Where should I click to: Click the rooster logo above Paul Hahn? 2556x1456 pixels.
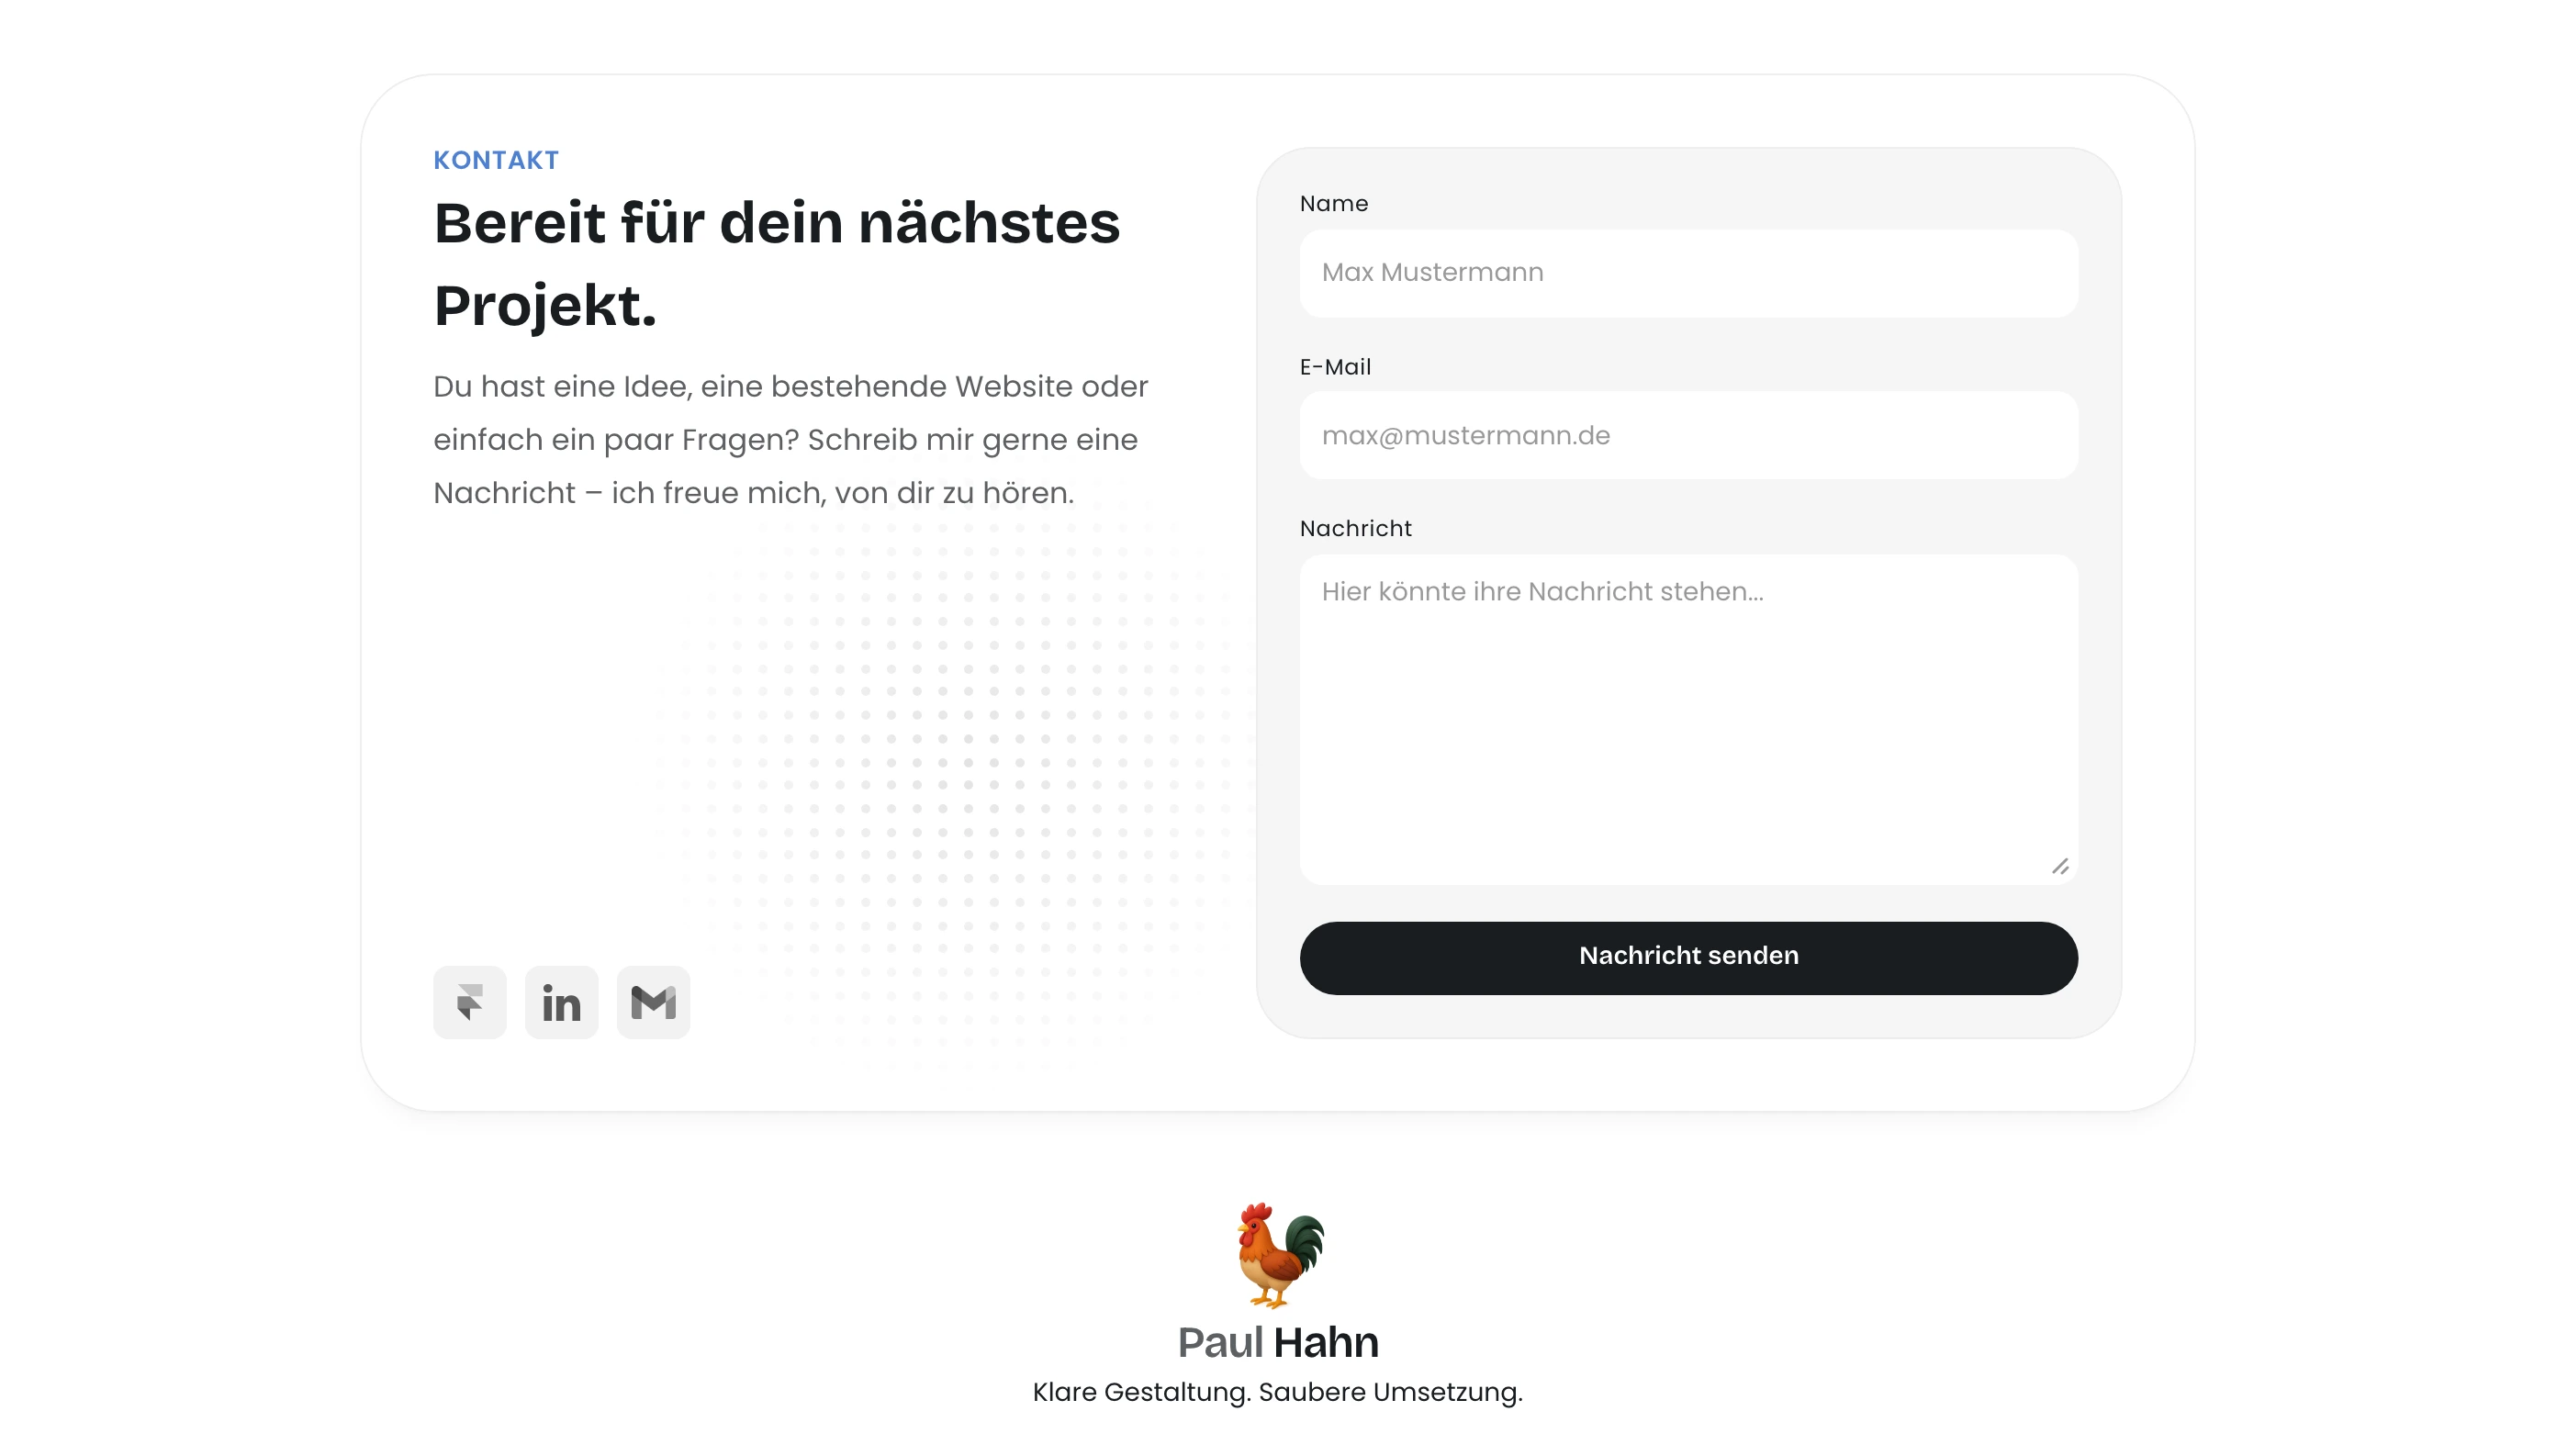[x=1279, y=1254]
